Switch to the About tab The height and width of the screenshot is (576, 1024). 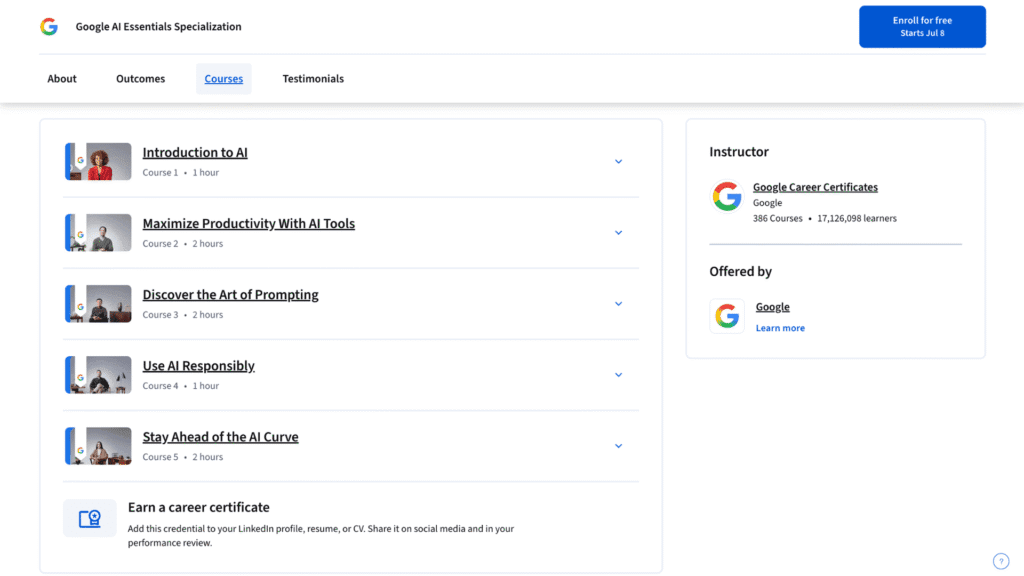coord(62,78)
